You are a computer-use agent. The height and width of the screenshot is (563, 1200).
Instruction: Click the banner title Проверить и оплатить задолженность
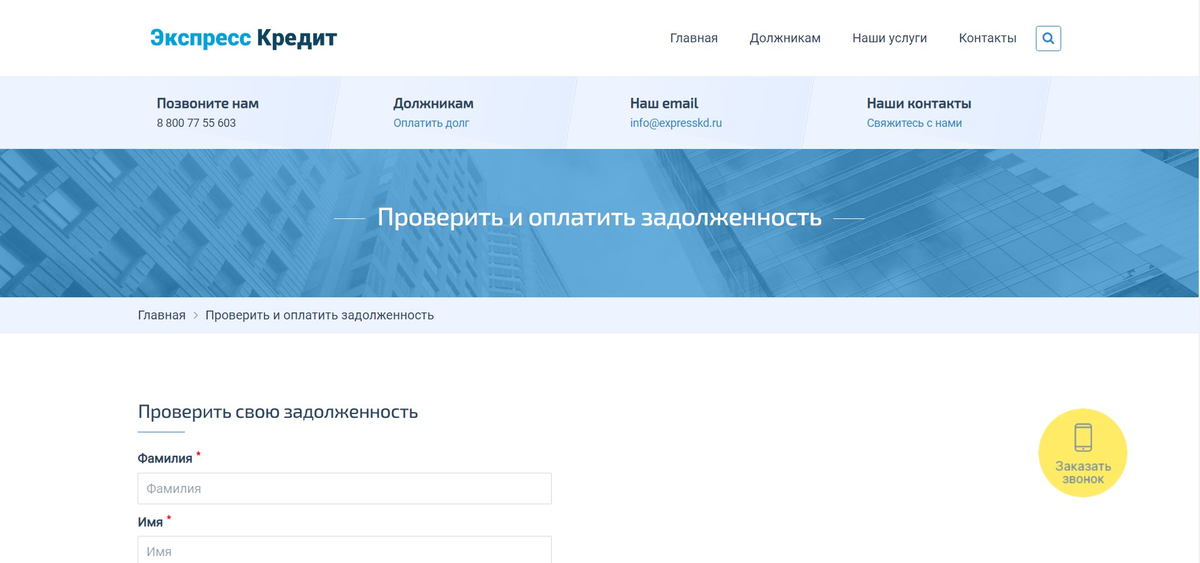tap(599, 217)
